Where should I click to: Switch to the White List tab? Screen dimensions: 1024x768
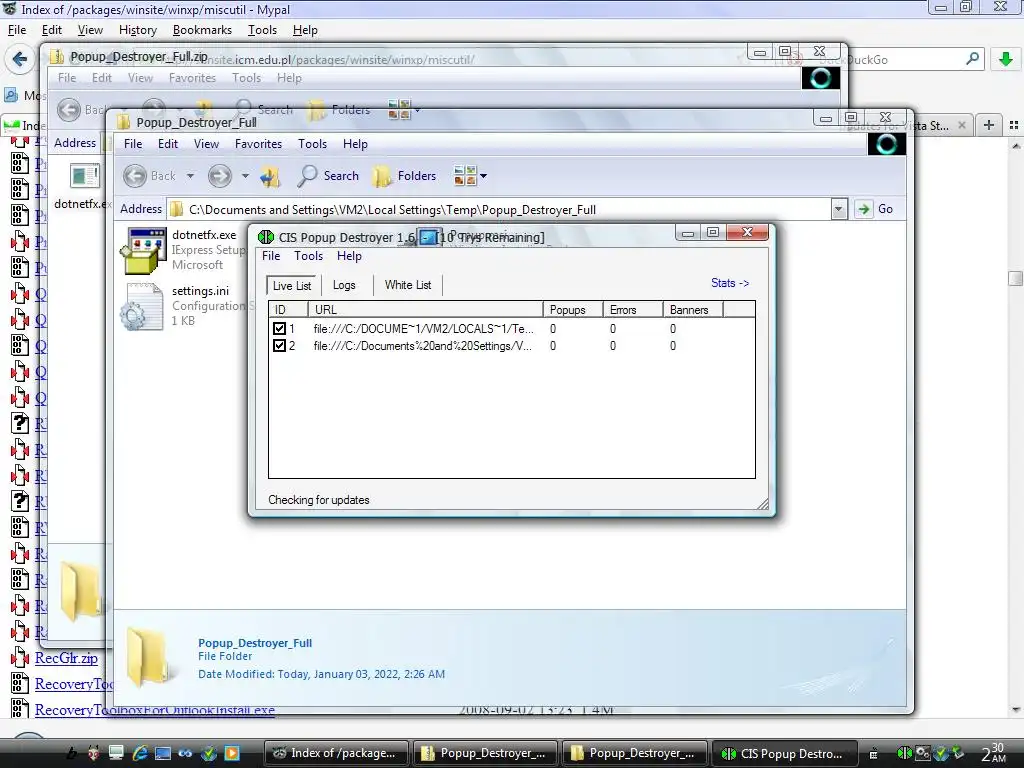(408, 285)
